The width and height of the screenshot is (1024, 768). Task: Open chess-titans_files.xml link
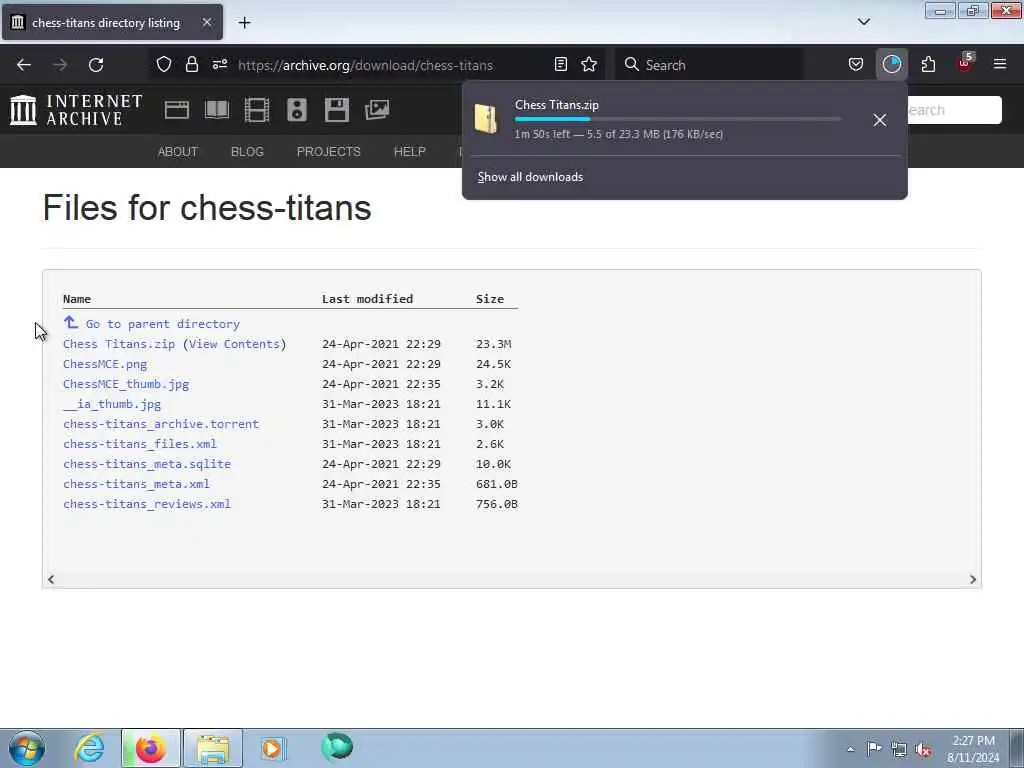pyautogui.click(x=140, y=444)
